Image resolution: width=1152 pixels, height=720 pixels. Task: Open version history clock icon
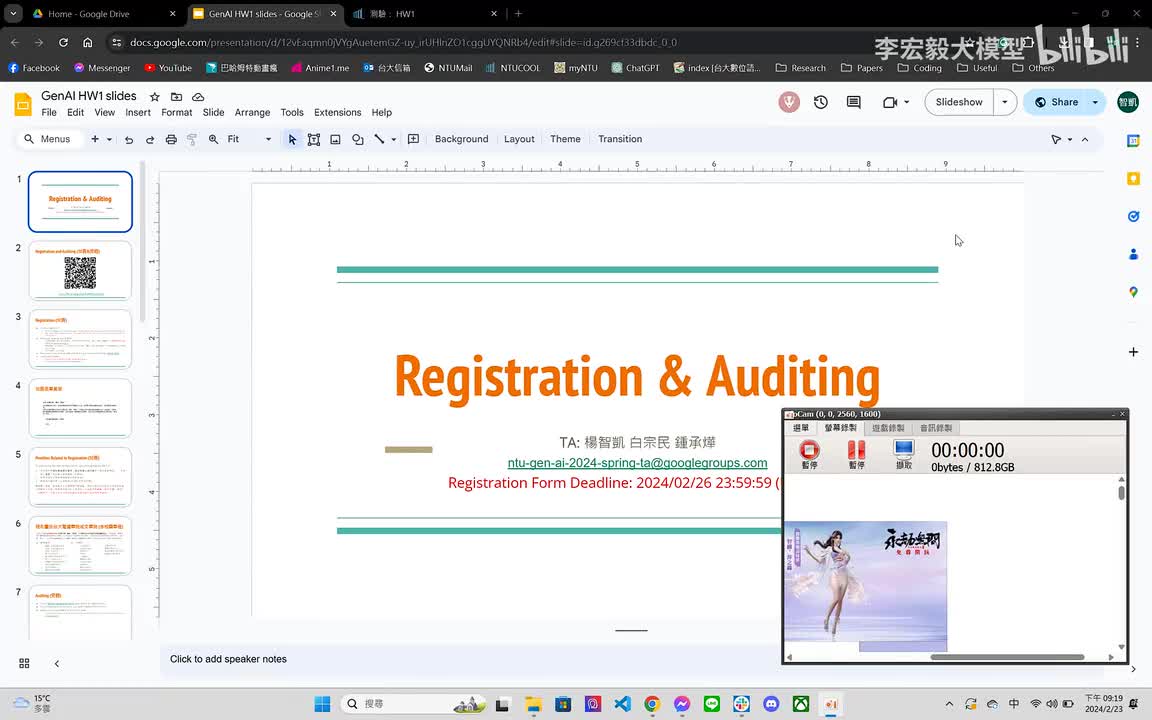pyautogui.click(x=821, y=102)
